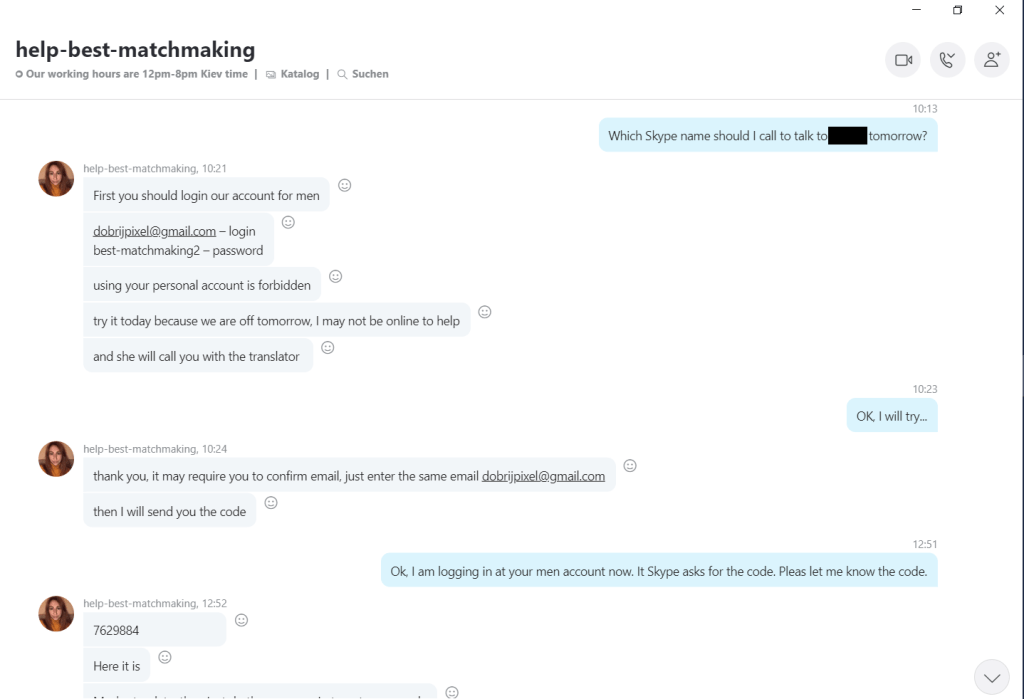React to the "try it today" message
This screenshot has height=699, width=1024.
click(485, 312)
